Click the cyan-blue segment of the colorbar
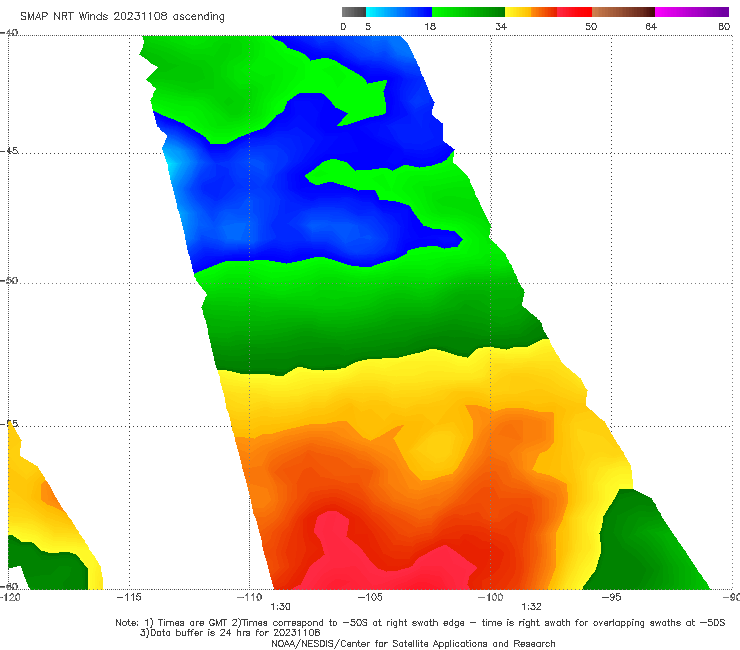The width and height of the screenshot is (740, 650). coord(399,12)
